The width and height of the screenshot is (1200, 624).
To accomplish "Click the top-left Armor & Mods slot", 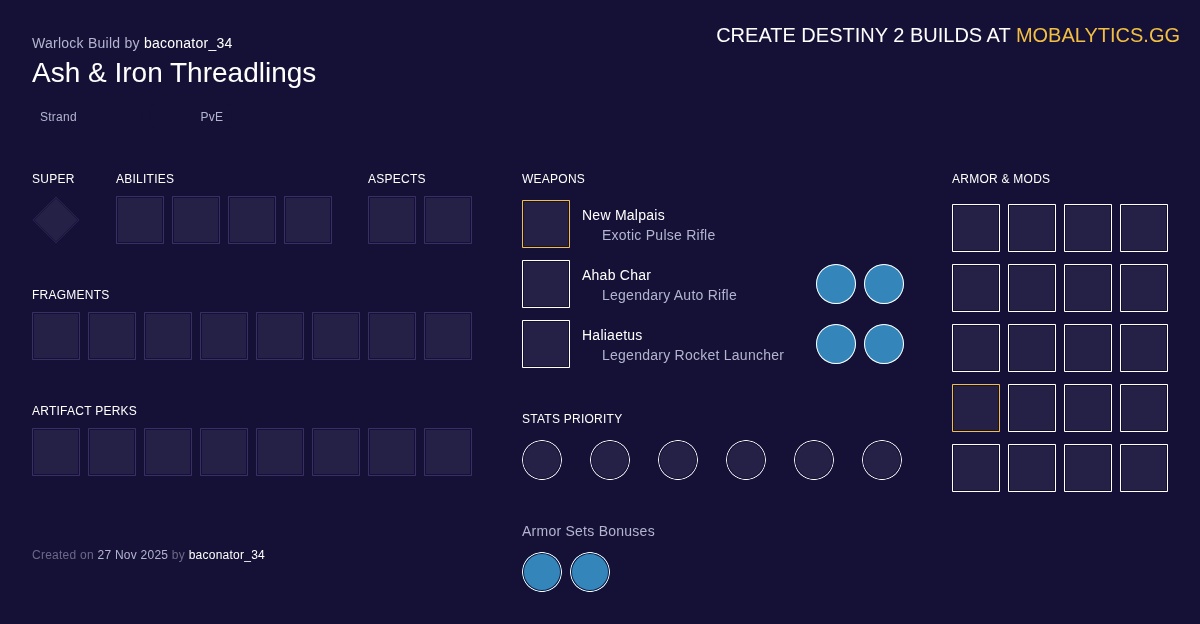I will pyautogui.click(x=976, y=228).
